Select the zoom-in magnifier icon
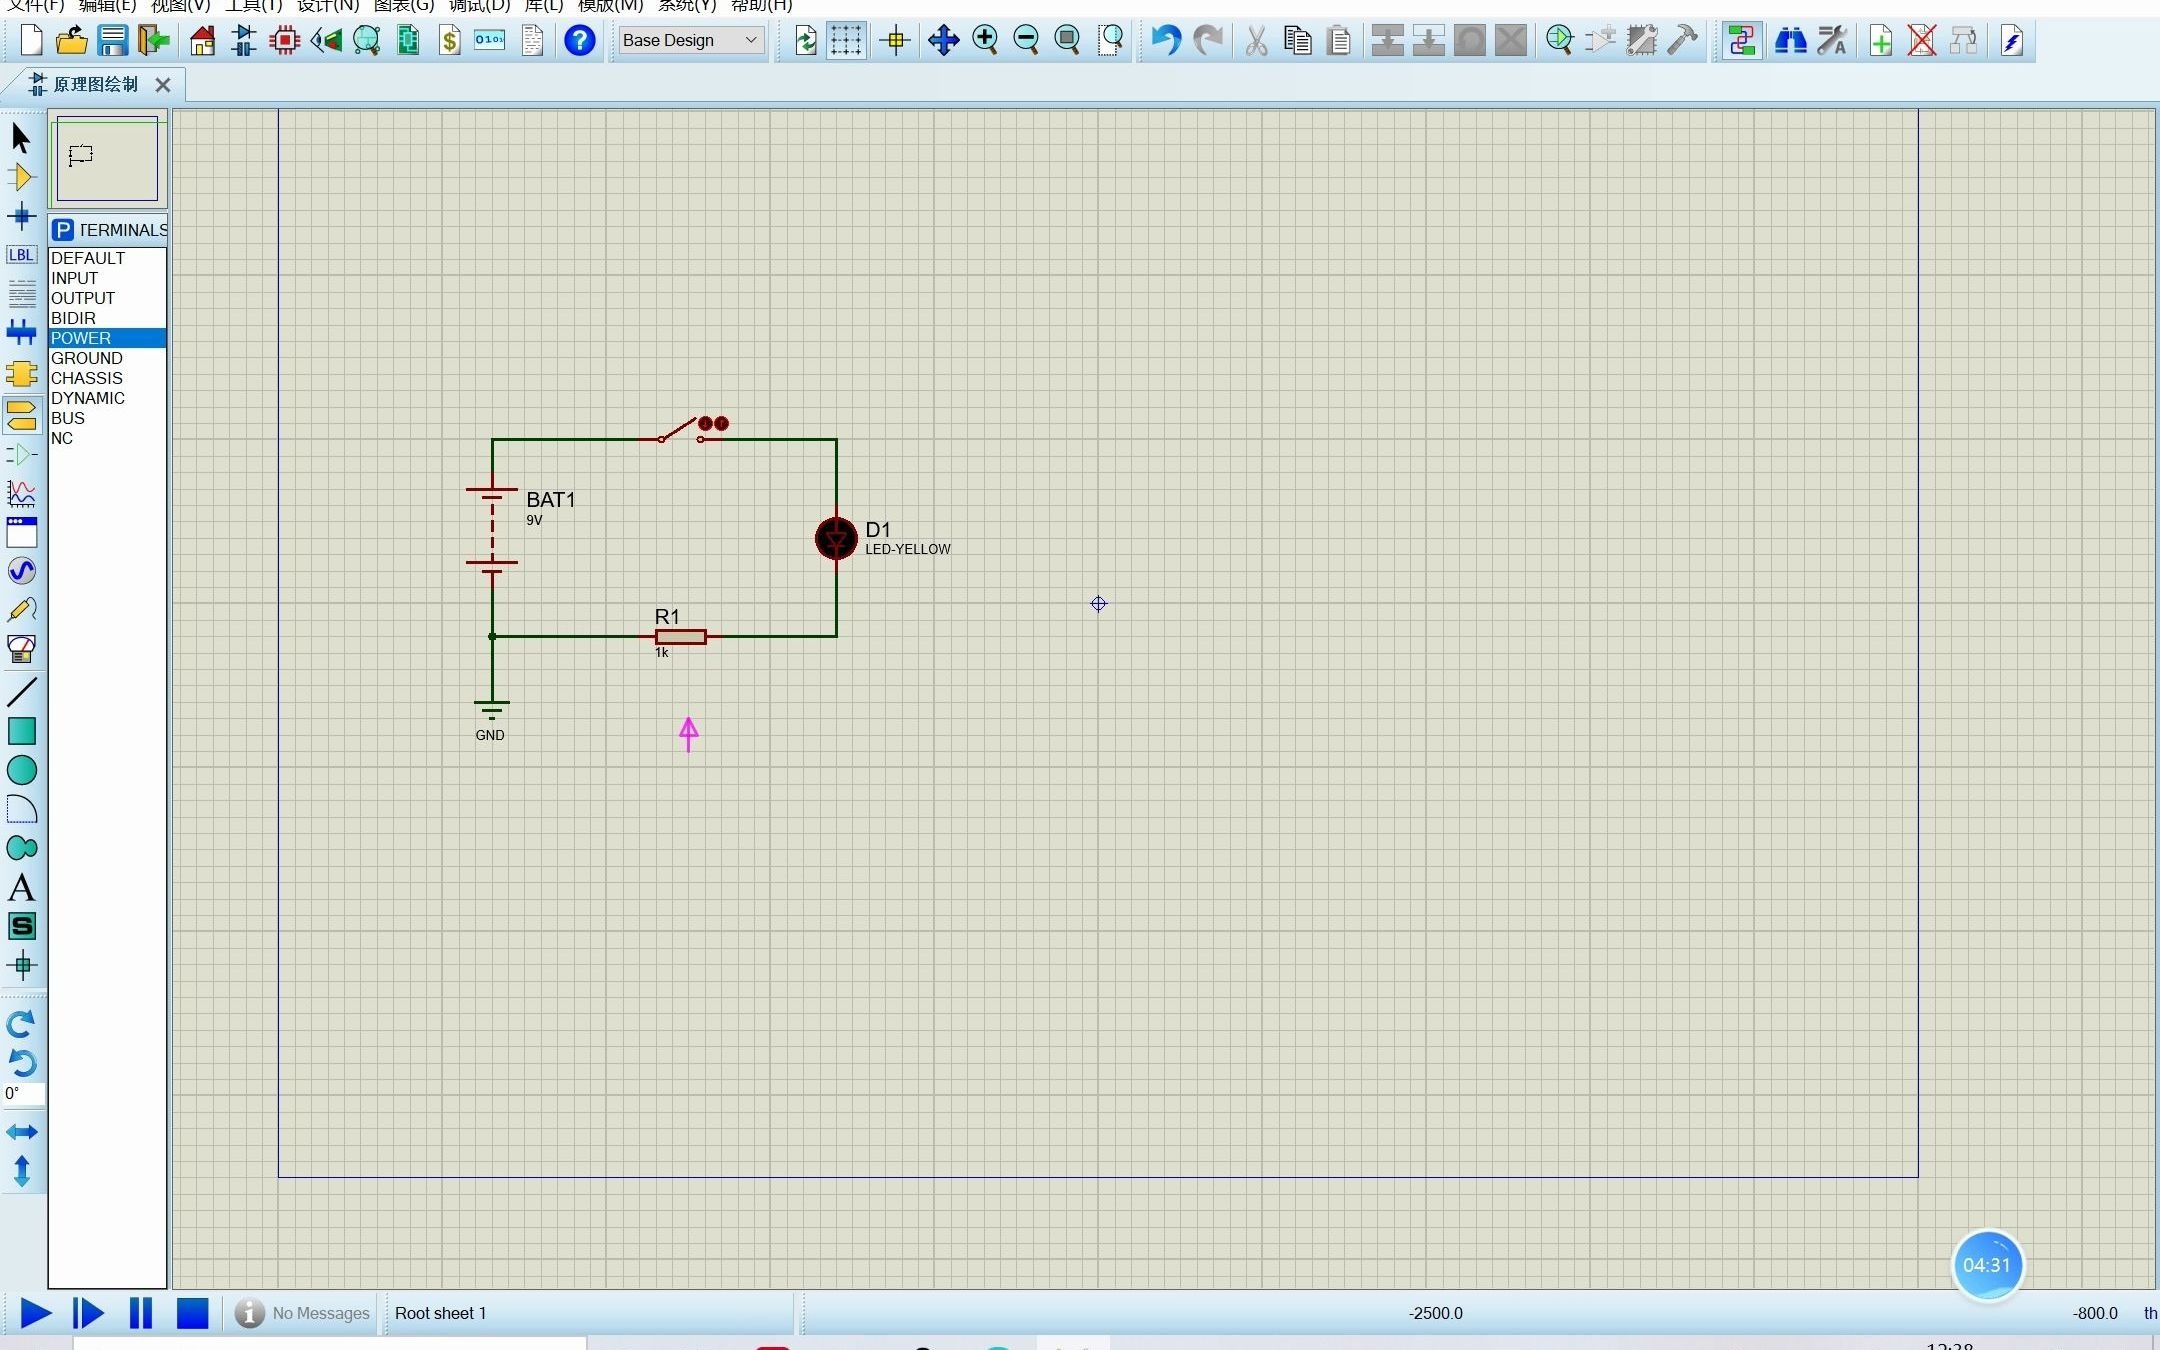Viewport: 2160px width, 1350px height. coord(984,40)
